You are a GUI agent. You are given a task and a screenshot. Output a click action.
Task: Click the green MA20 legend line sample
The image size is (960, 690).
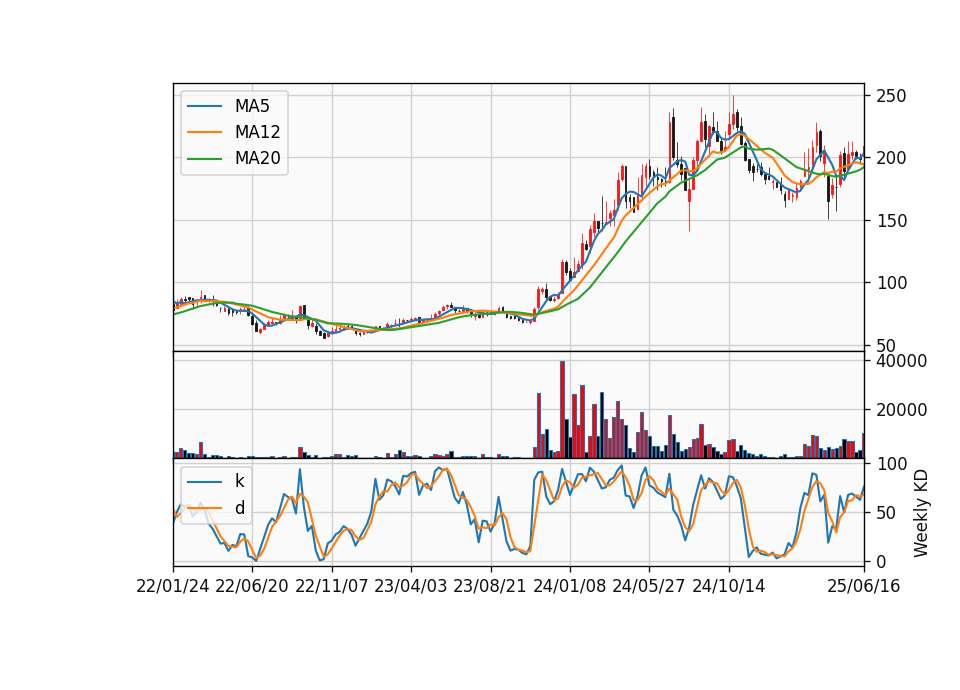pyautogui.click(x=204, y=159)
